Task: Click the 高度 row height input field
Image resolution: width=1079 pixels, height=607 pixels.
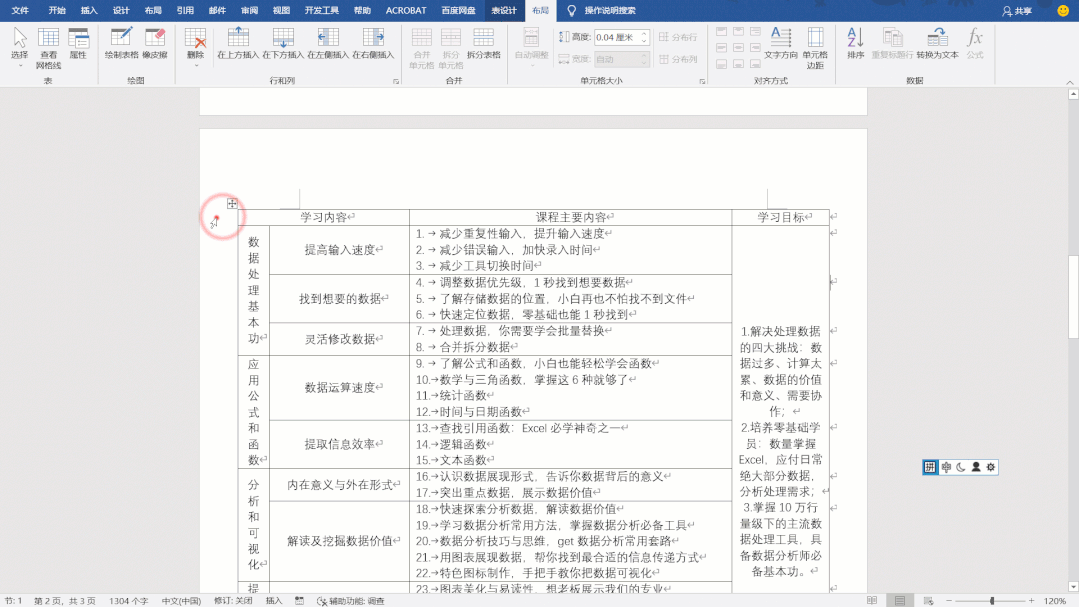Action: [617, 37]
